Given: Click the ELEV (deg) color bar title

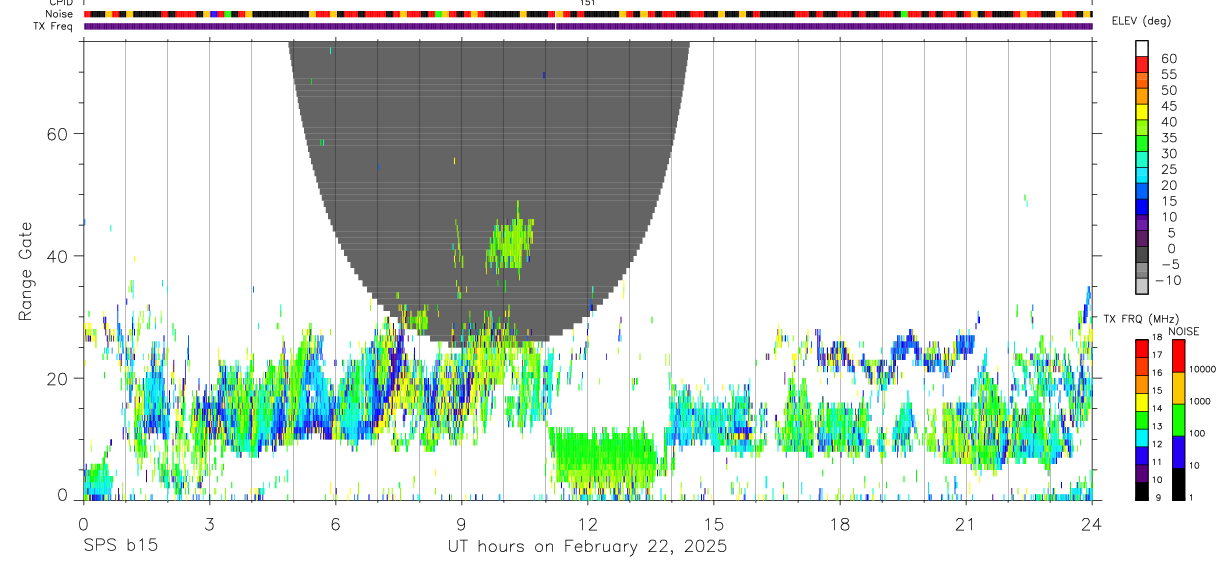Looking at the screenshot, I should point(1142,22).
